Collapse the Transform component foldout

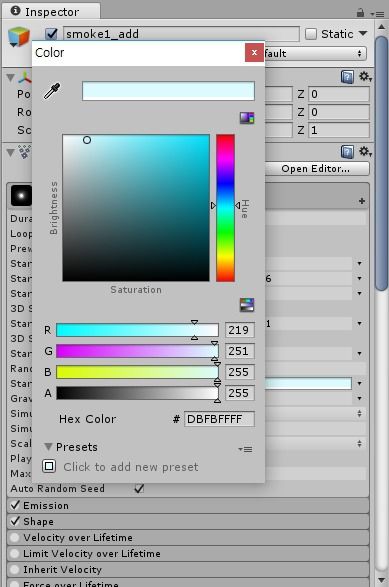click(10, 77)
